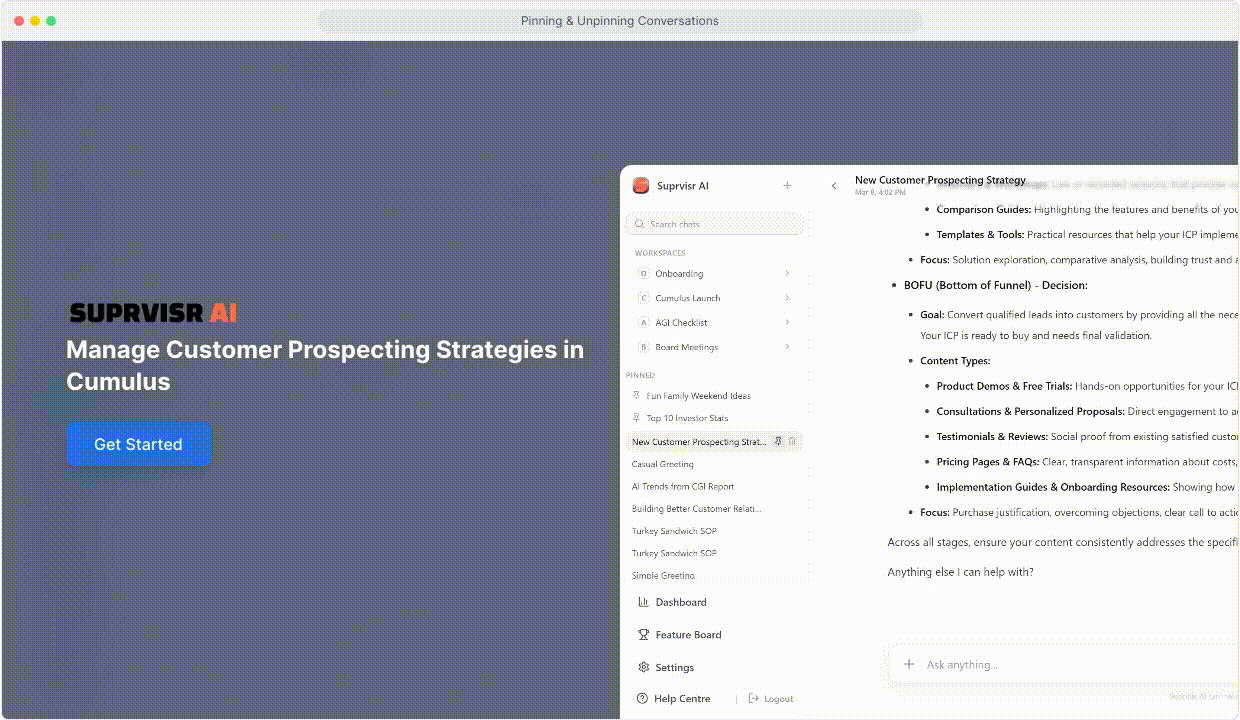
Task: Open the Casual Greeting conversation
Action: pos(662,464)
